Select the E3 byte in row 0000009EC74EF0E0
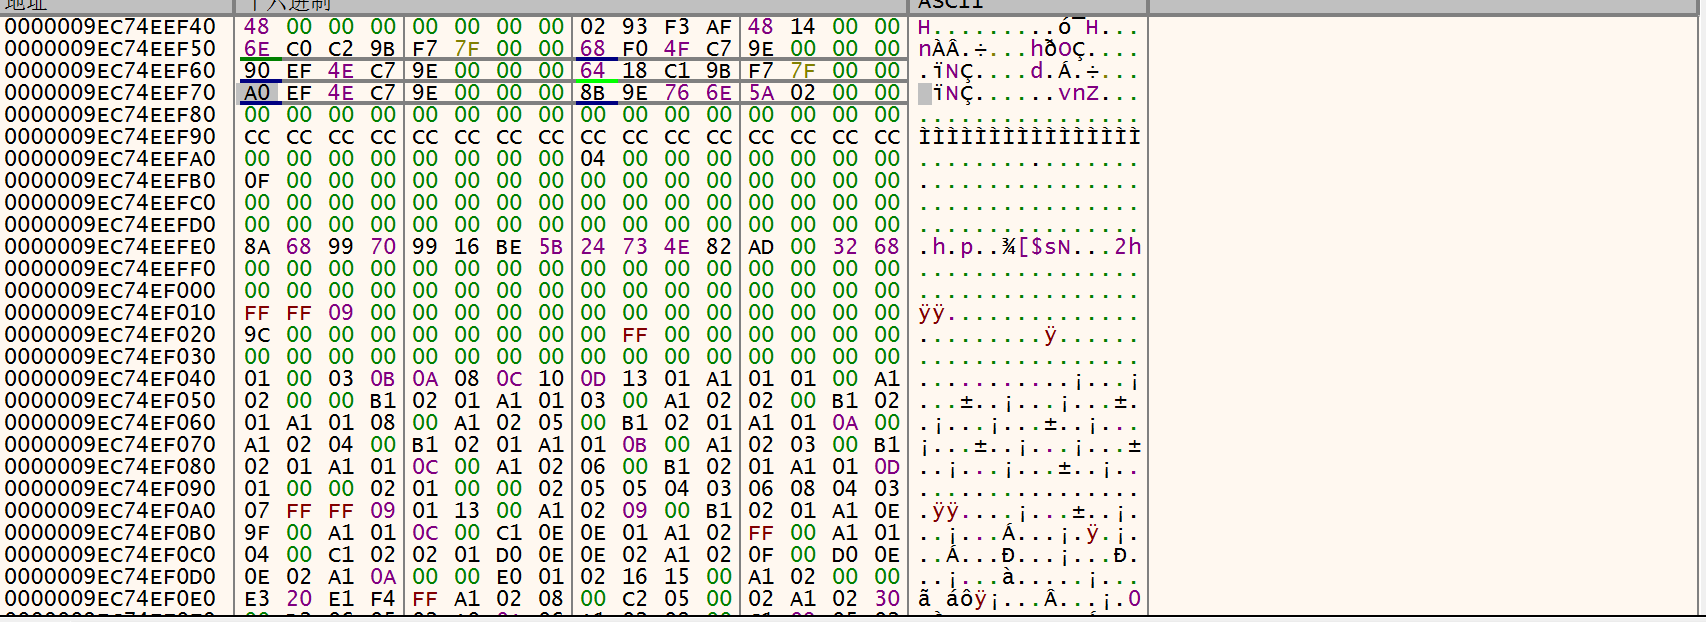The width and height of the screenshot is (1706, 622). 257,599
